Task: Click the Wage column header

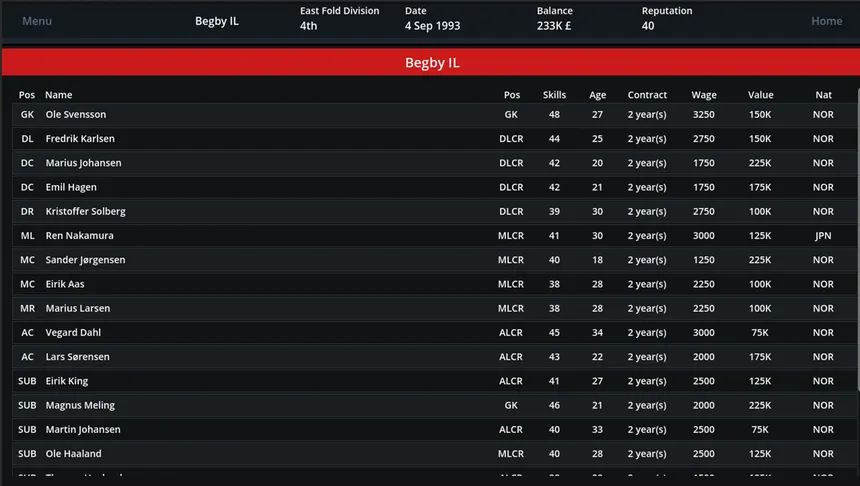Action: pyautogui.click(x=704, y=95)
